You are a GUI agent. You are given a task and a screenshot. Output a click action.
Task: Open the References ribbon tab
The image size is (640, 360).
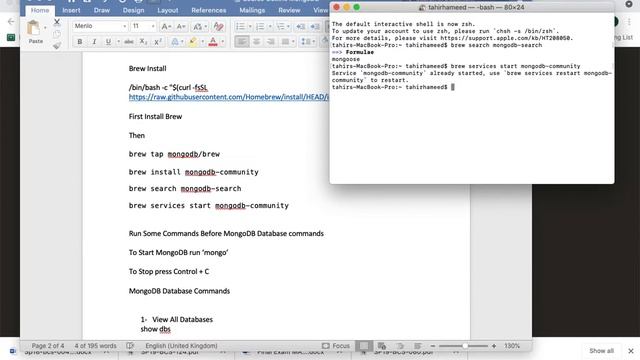point(209,10)
